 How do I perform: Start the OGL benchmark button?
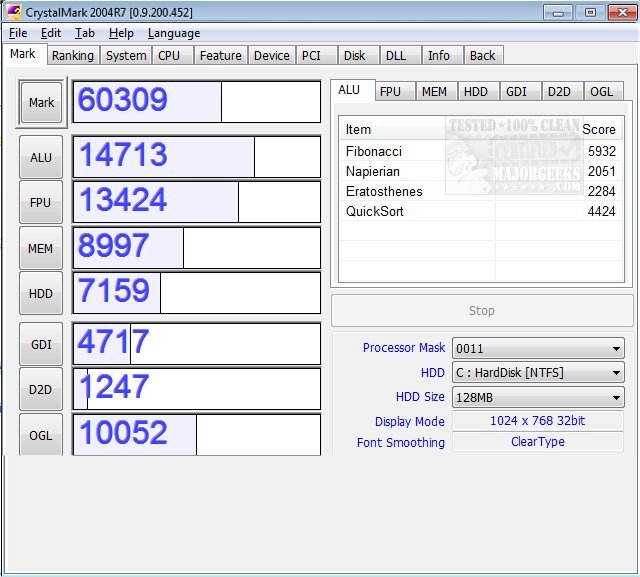coord(41,434)
